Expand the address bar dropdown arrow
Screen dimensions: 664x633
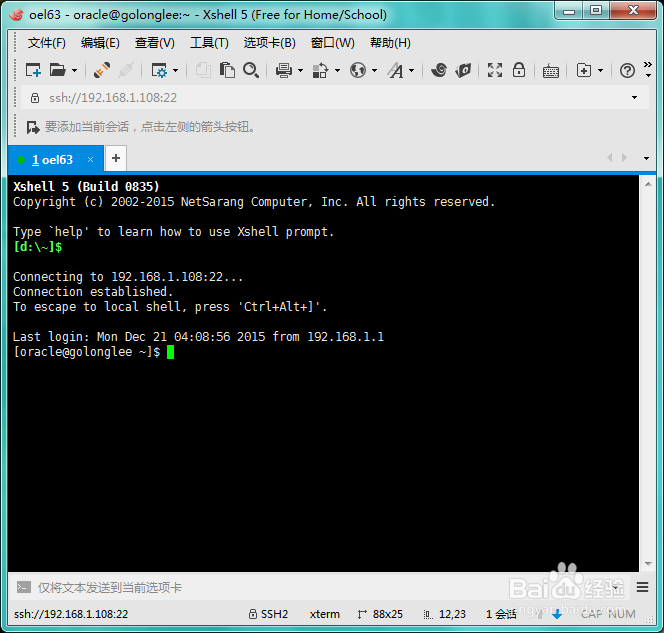(634, 98)
